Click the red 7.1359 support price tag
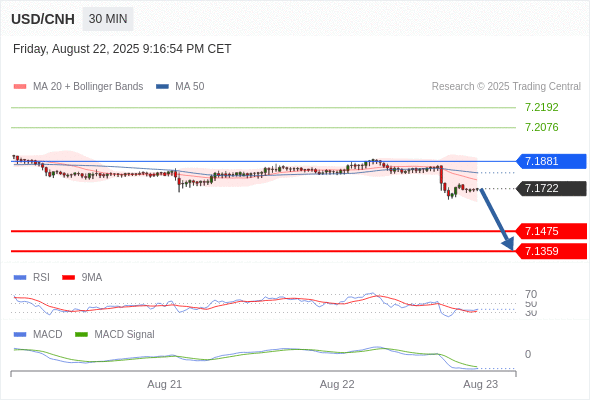 (551, 251)
